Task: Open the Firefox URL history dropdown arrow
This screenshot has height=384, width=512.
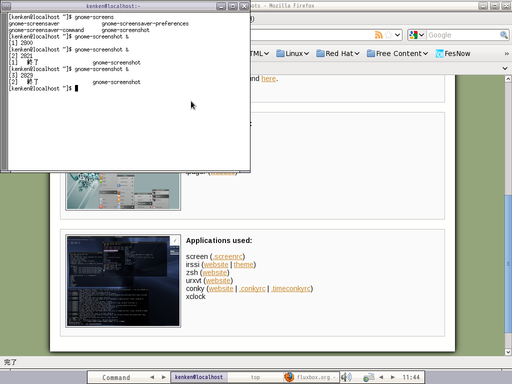Action: pos(397,35)
